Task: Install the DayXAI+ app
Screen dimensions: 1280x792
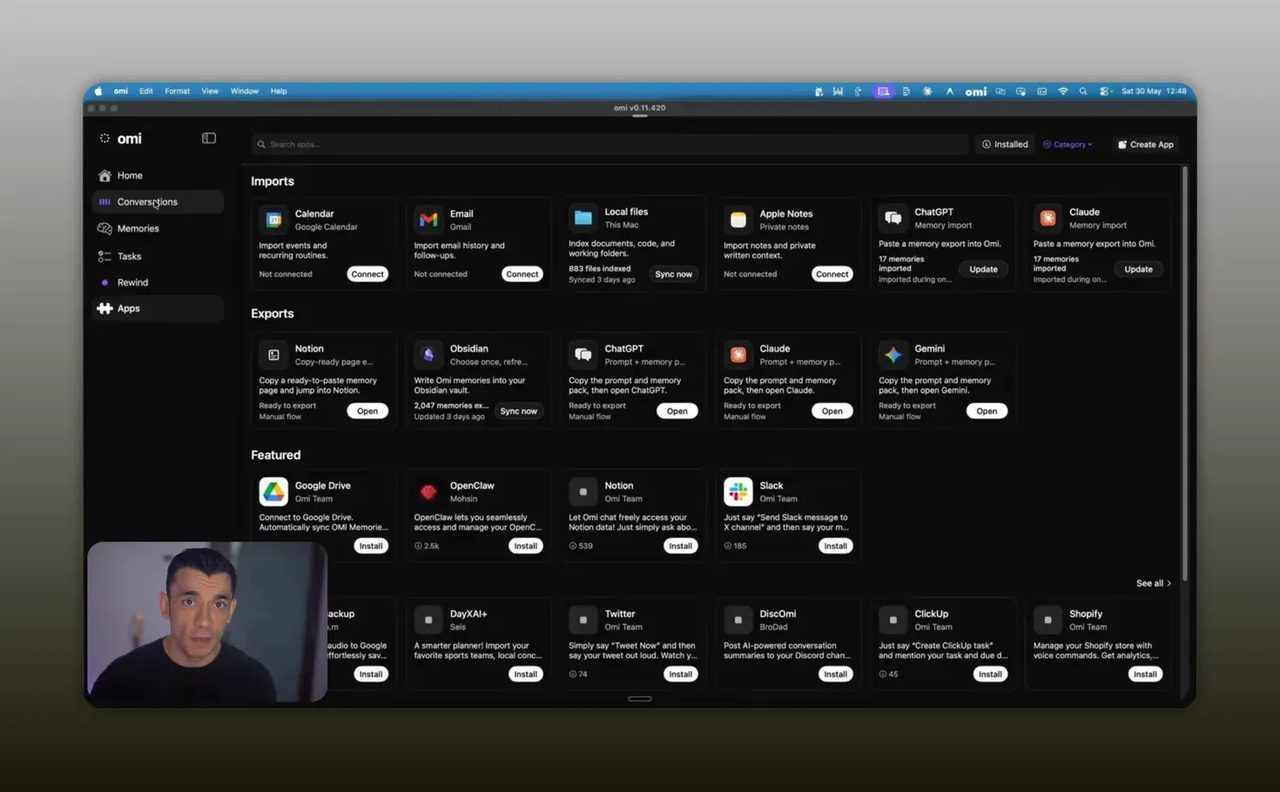Action: pos(525,674)
